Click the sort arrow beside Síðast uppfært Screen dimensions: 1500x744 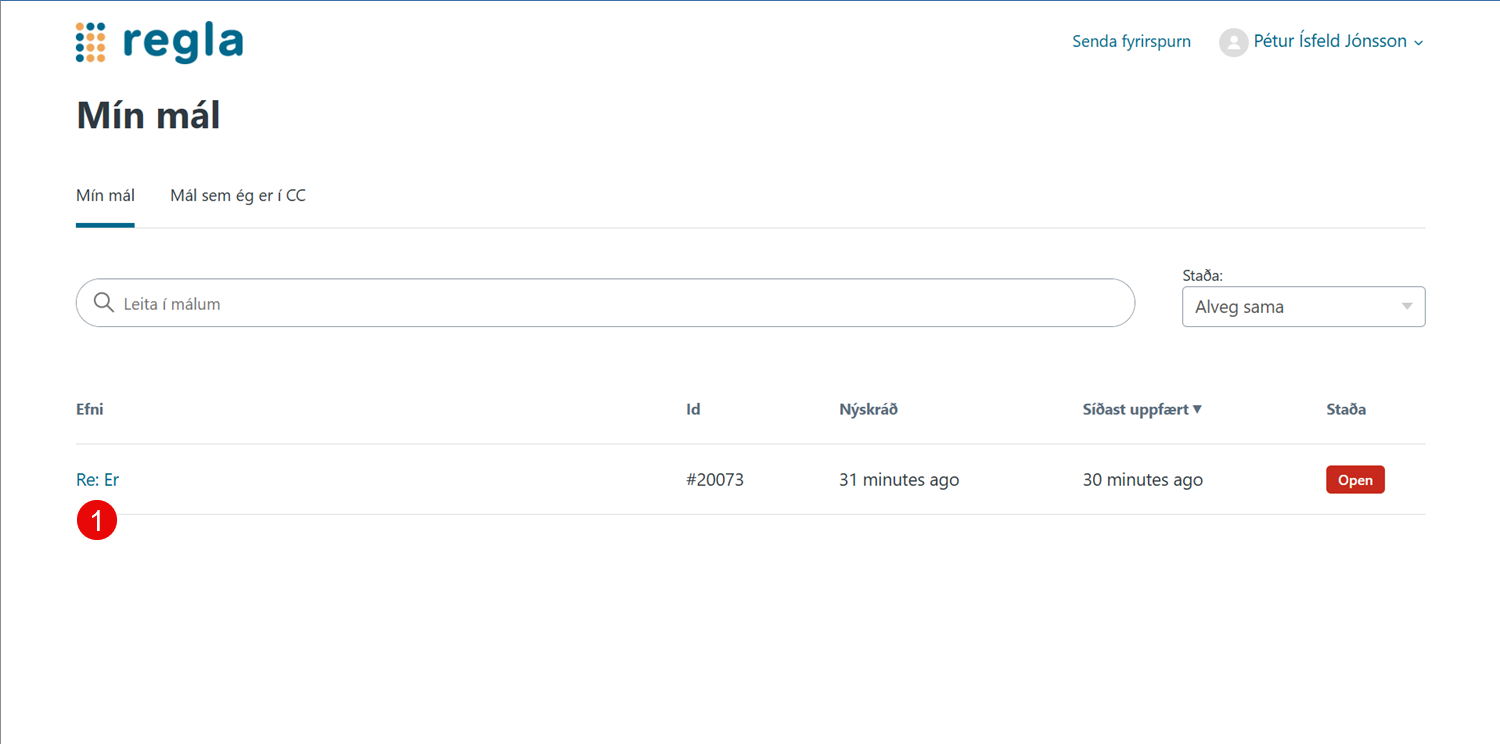(x=1197, y=409)
